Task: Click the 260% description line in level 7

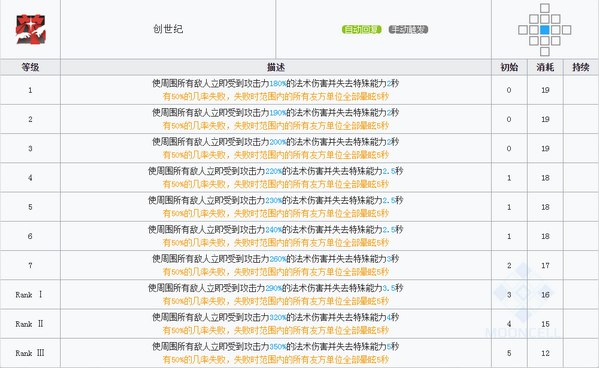Action: 275,259
